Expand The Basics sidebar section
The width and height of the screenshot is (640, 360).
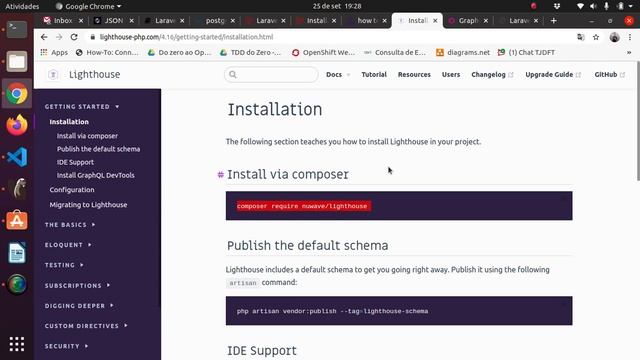pyautogui.click(x=70, y=224)
